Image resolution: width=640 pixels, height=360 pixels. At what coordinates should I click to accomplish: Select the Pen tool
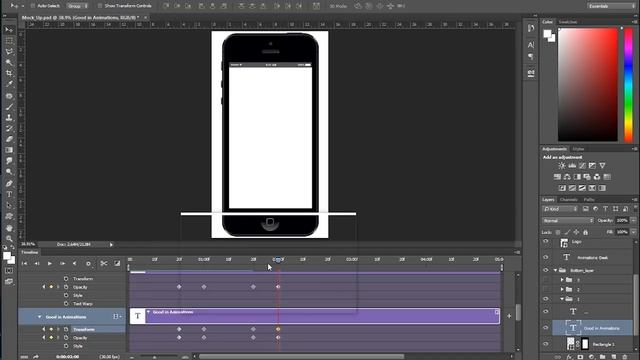[x=9, y=184]
